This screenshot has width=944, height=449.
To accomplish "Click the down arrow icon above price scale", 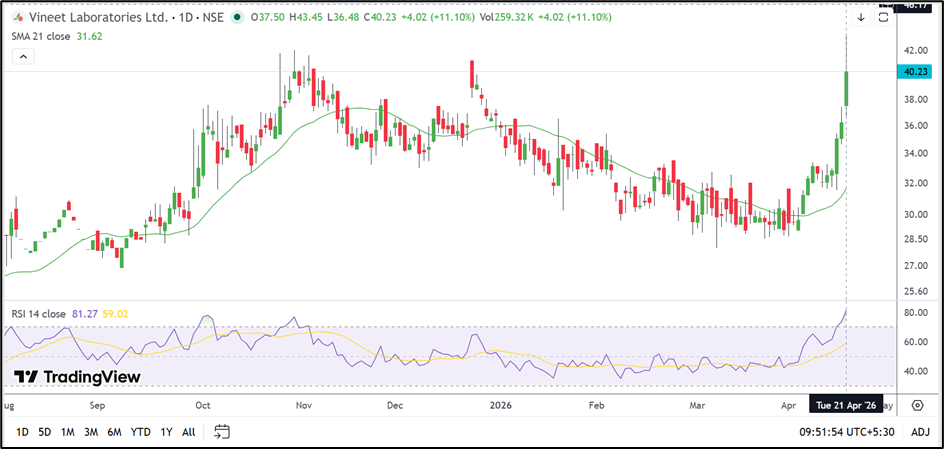I will pyautogui.click(x=861, y=17).
